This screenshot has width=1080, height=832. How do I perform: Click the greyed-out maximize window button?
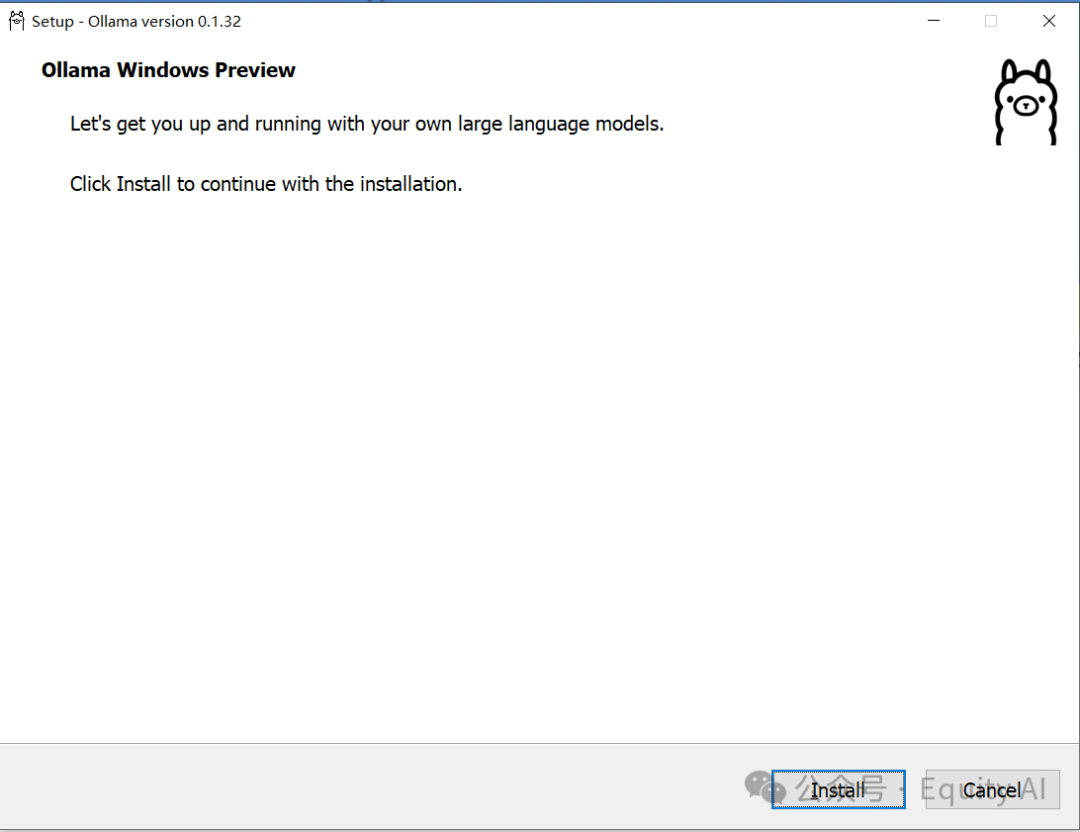[x=991, y=21]
